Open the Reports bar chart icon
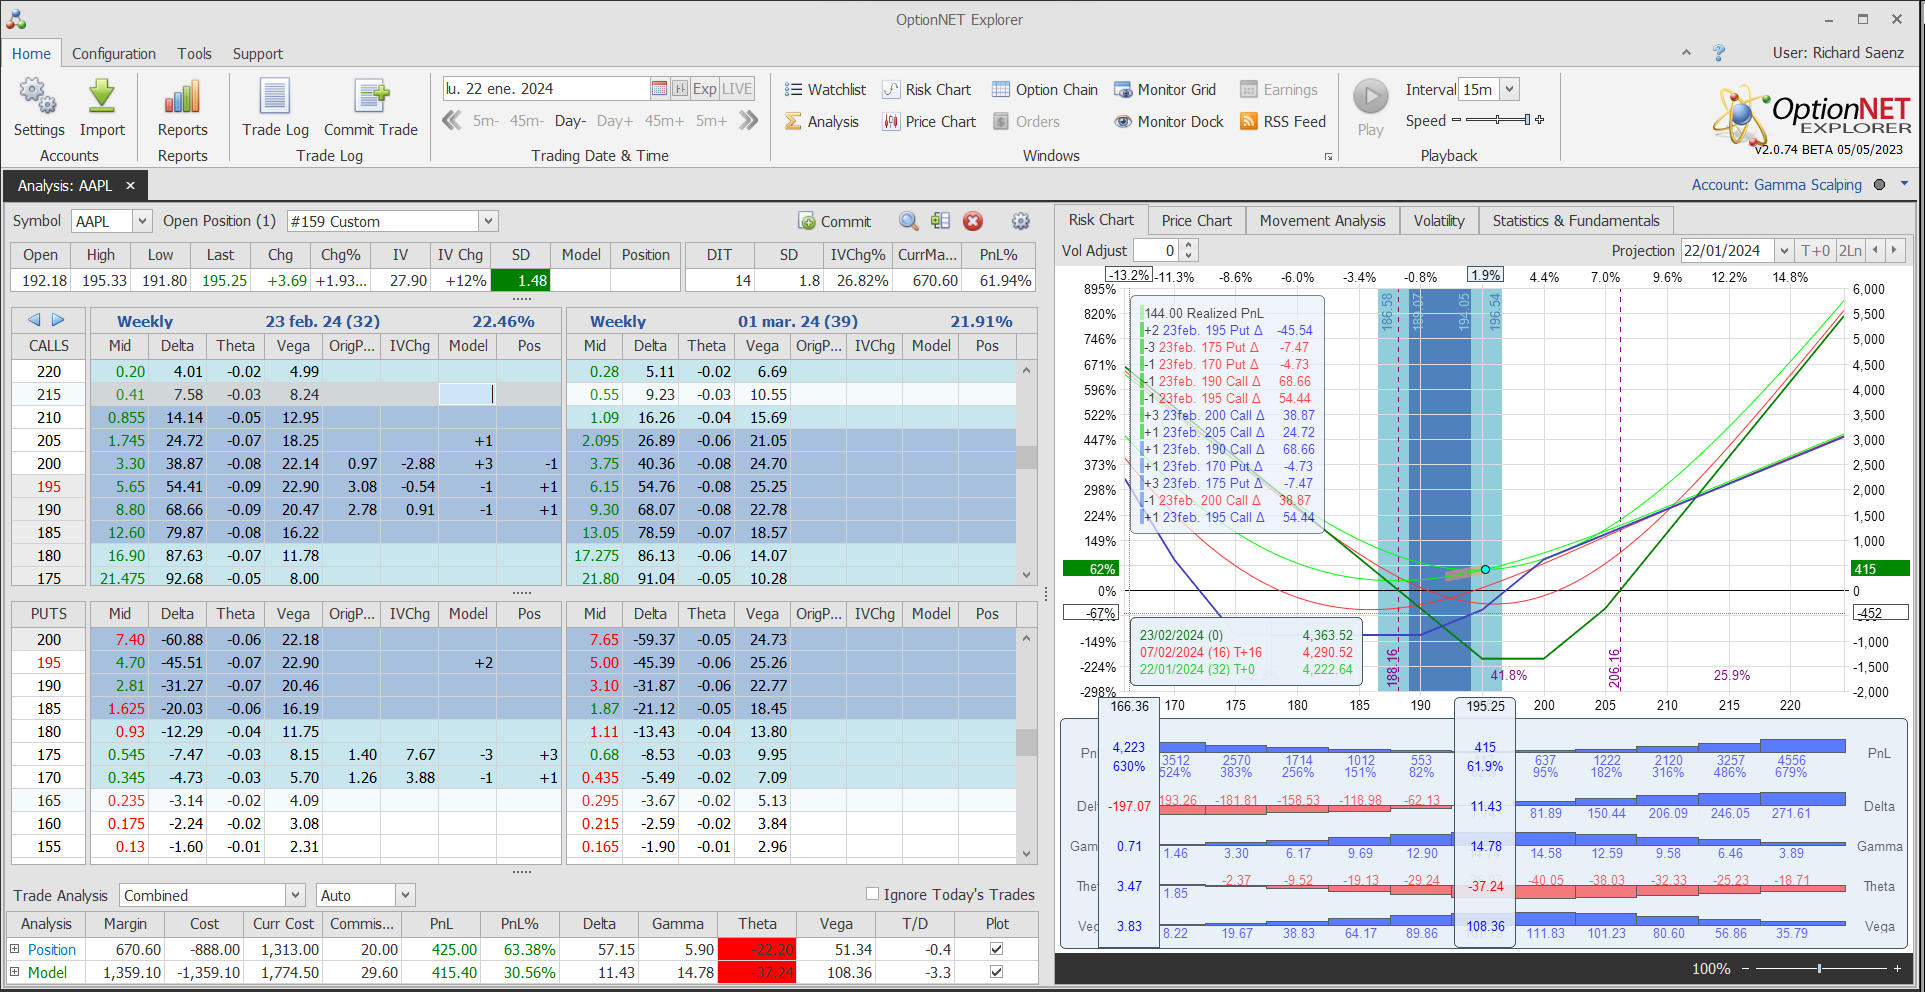The image size is (1925, 992). coord(182,108)
